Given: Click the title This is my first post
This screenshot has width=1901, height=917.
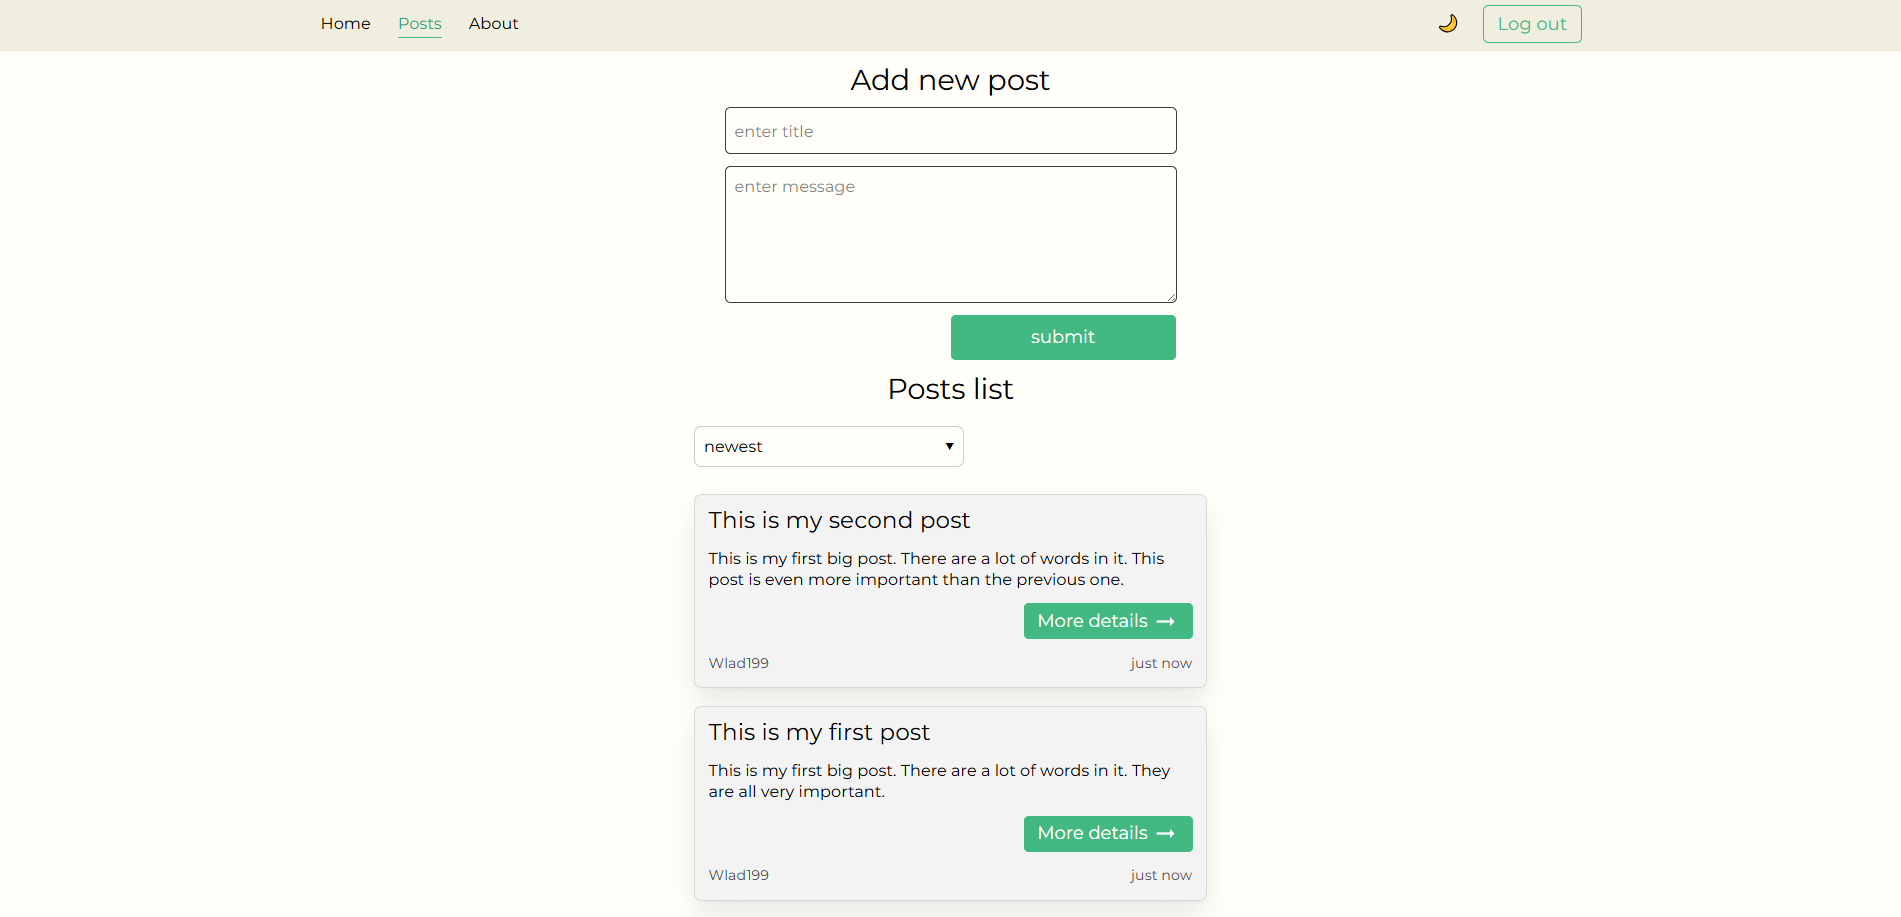Looking at the screenshot, I should click(819, 732).
